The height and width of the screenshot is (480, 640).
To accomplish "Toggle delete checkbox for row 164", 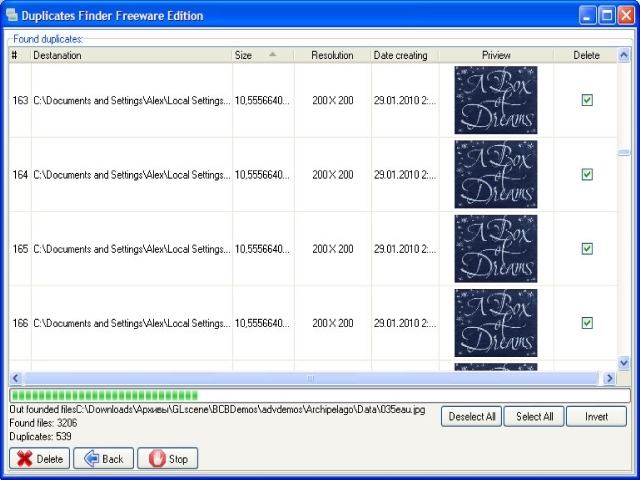I will 587,174.
